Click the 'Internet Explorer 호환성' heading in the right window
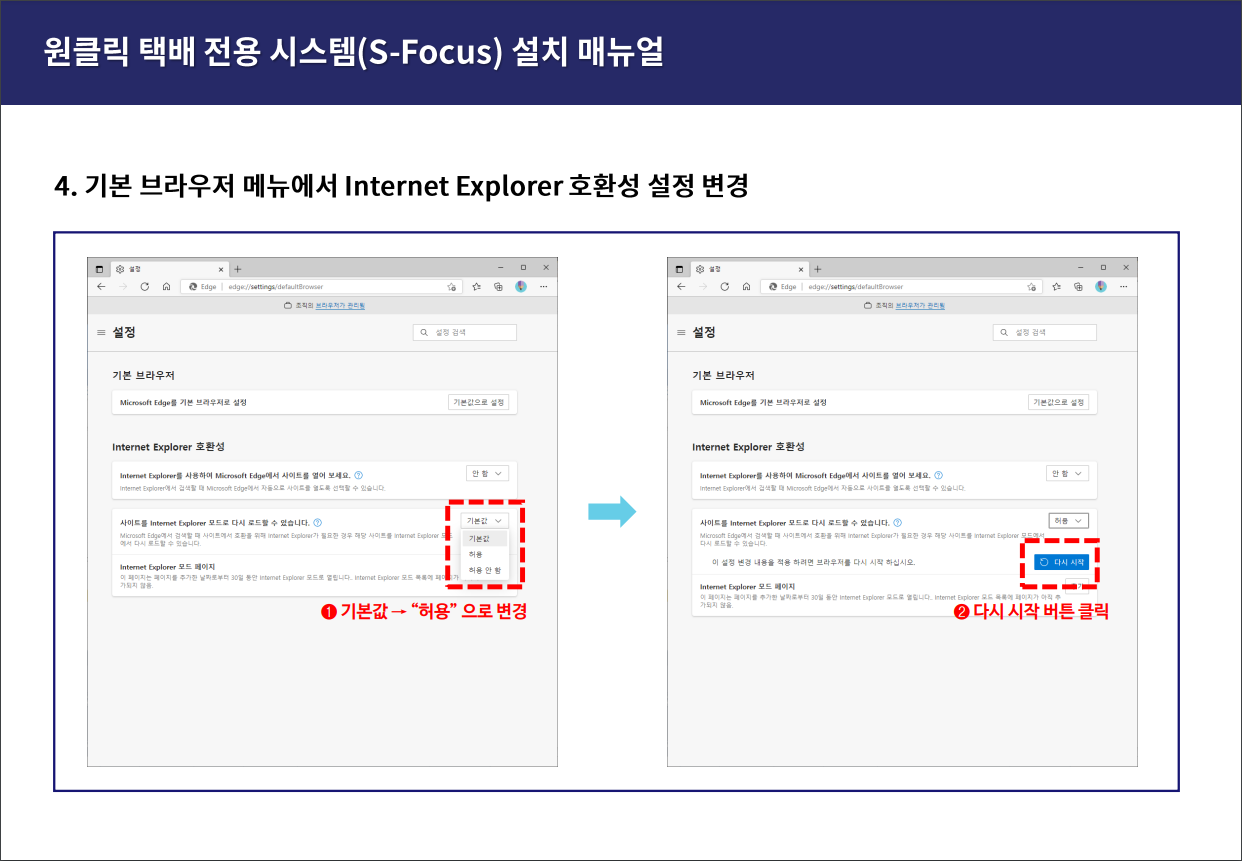Image resolution: width=1242 pixels, height=861 pixels. (x=748, y=446)
